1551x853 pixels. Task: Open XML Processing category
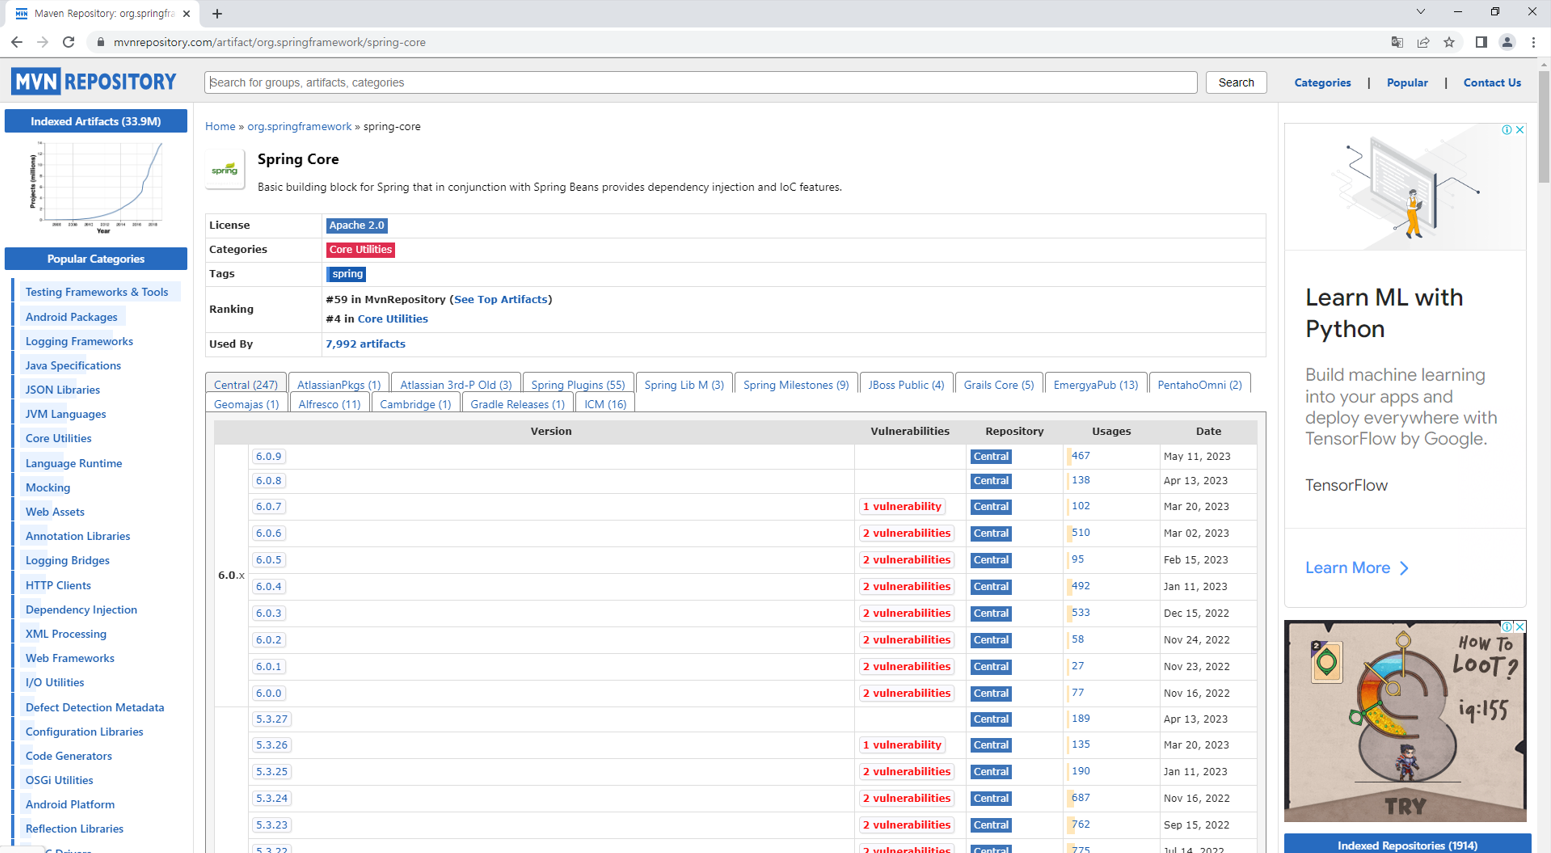[x=65, y=634]
